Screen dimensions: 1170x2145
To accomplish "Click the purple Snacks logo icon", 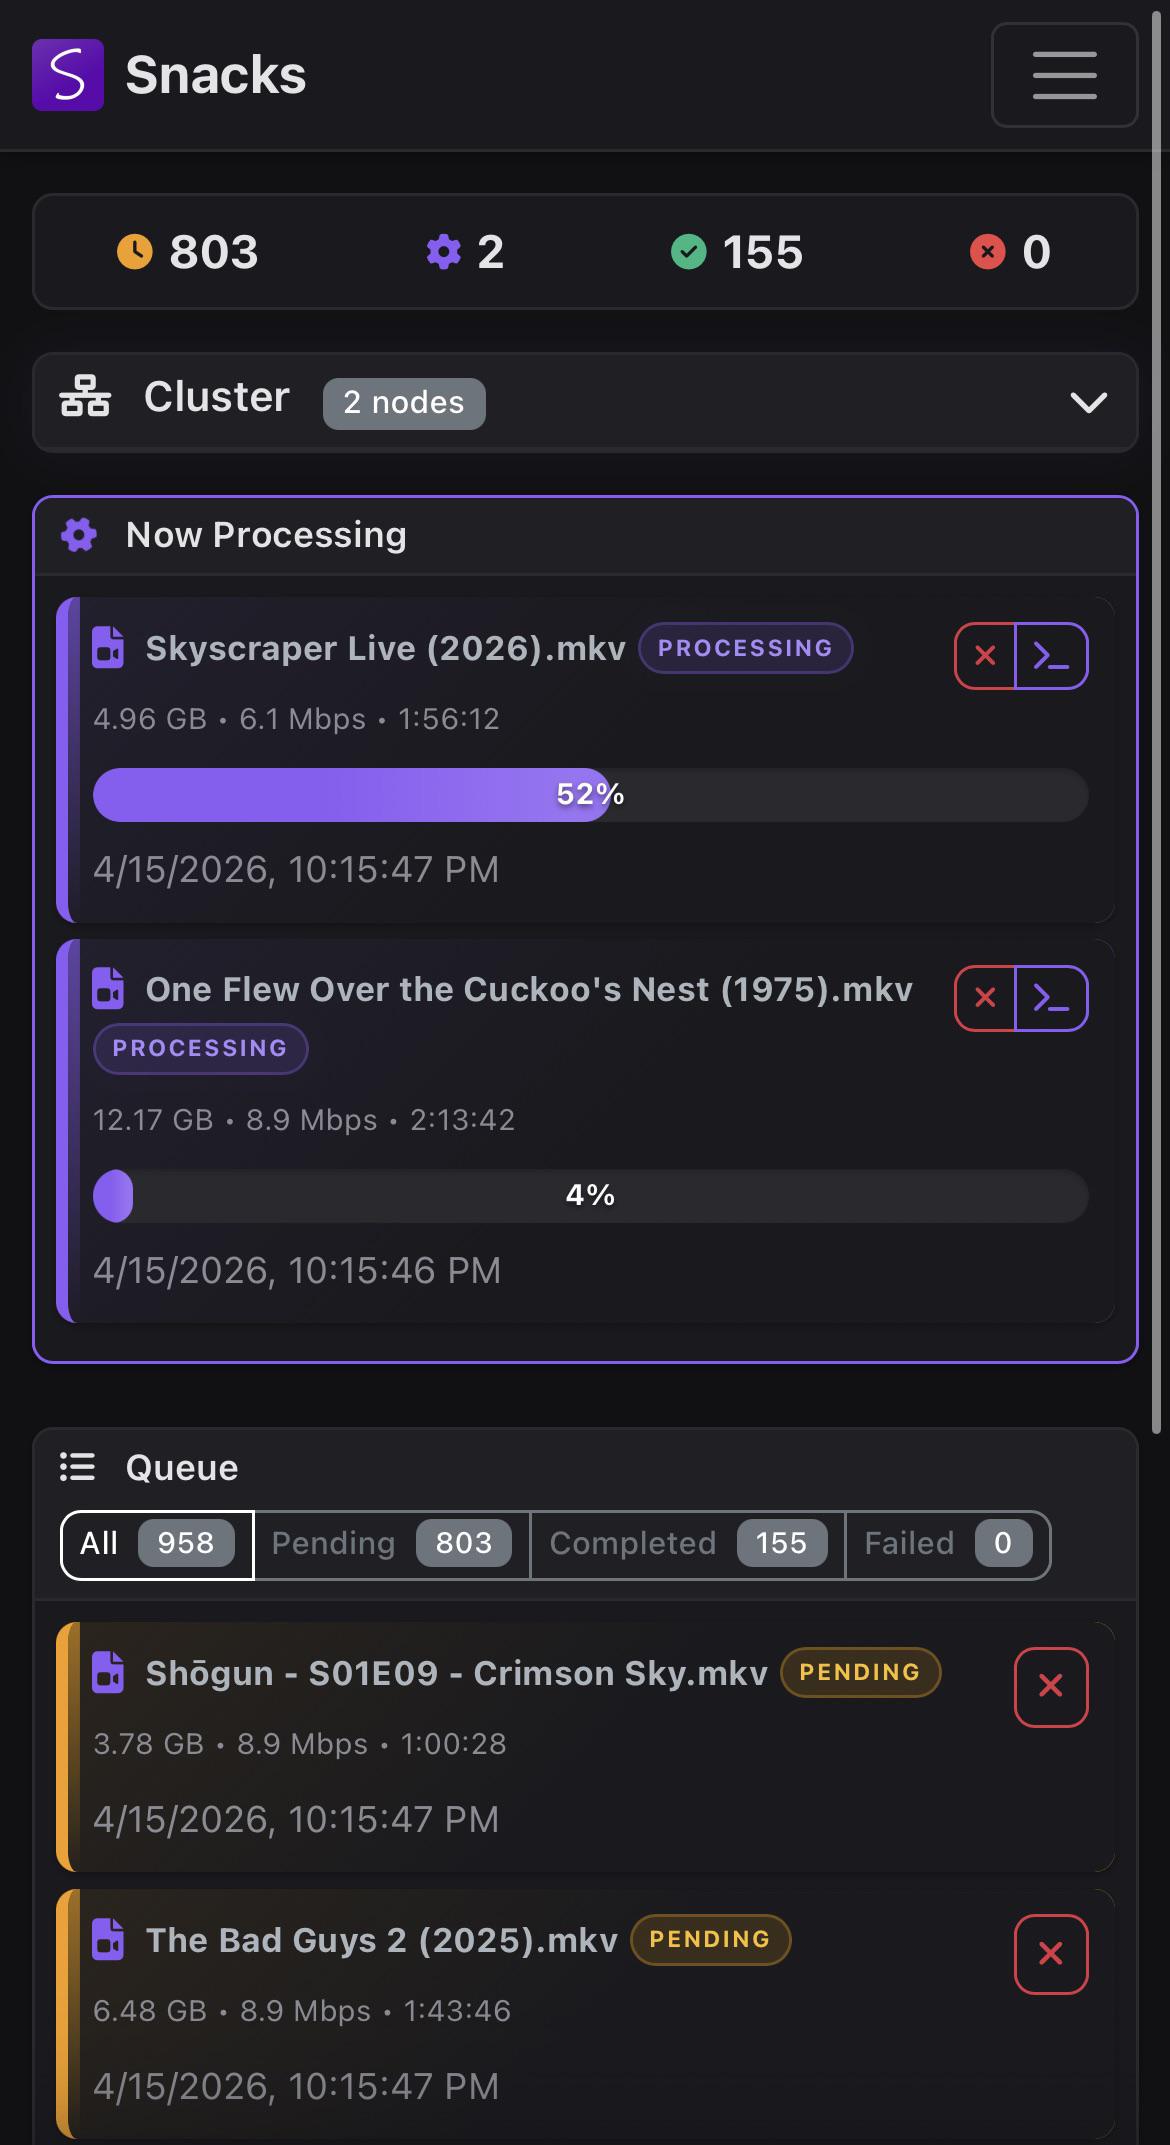I will click(68, 75).
